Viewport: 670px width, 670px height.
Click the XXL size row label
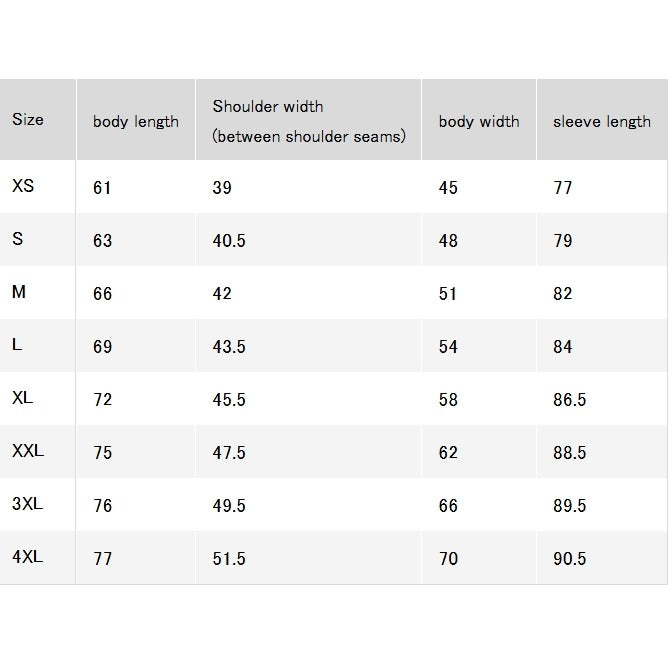(28, 451)
